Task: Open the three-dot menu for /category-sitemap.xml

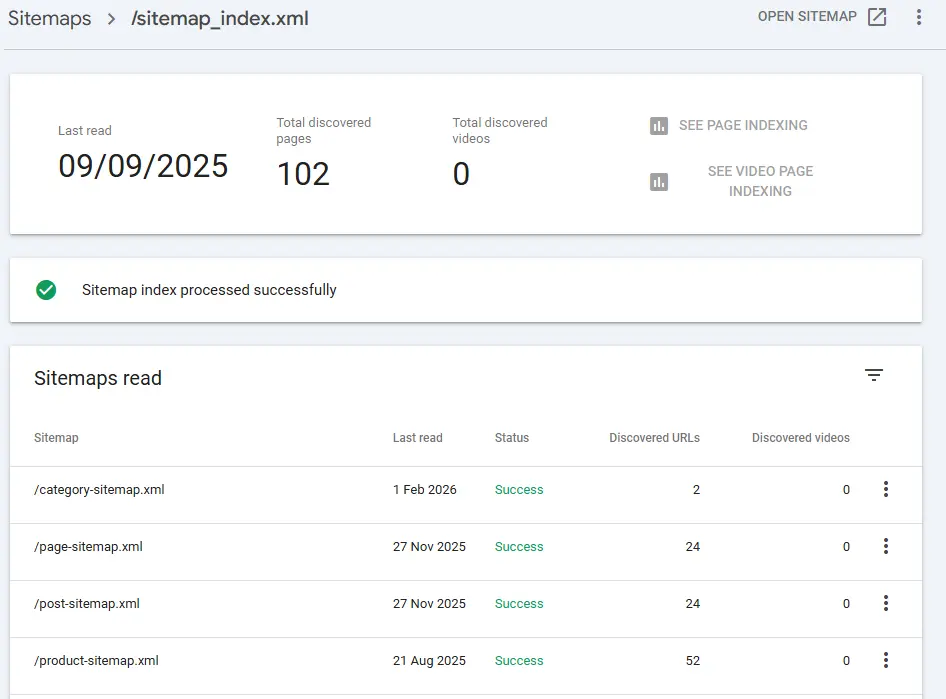Action: point(886,490)
